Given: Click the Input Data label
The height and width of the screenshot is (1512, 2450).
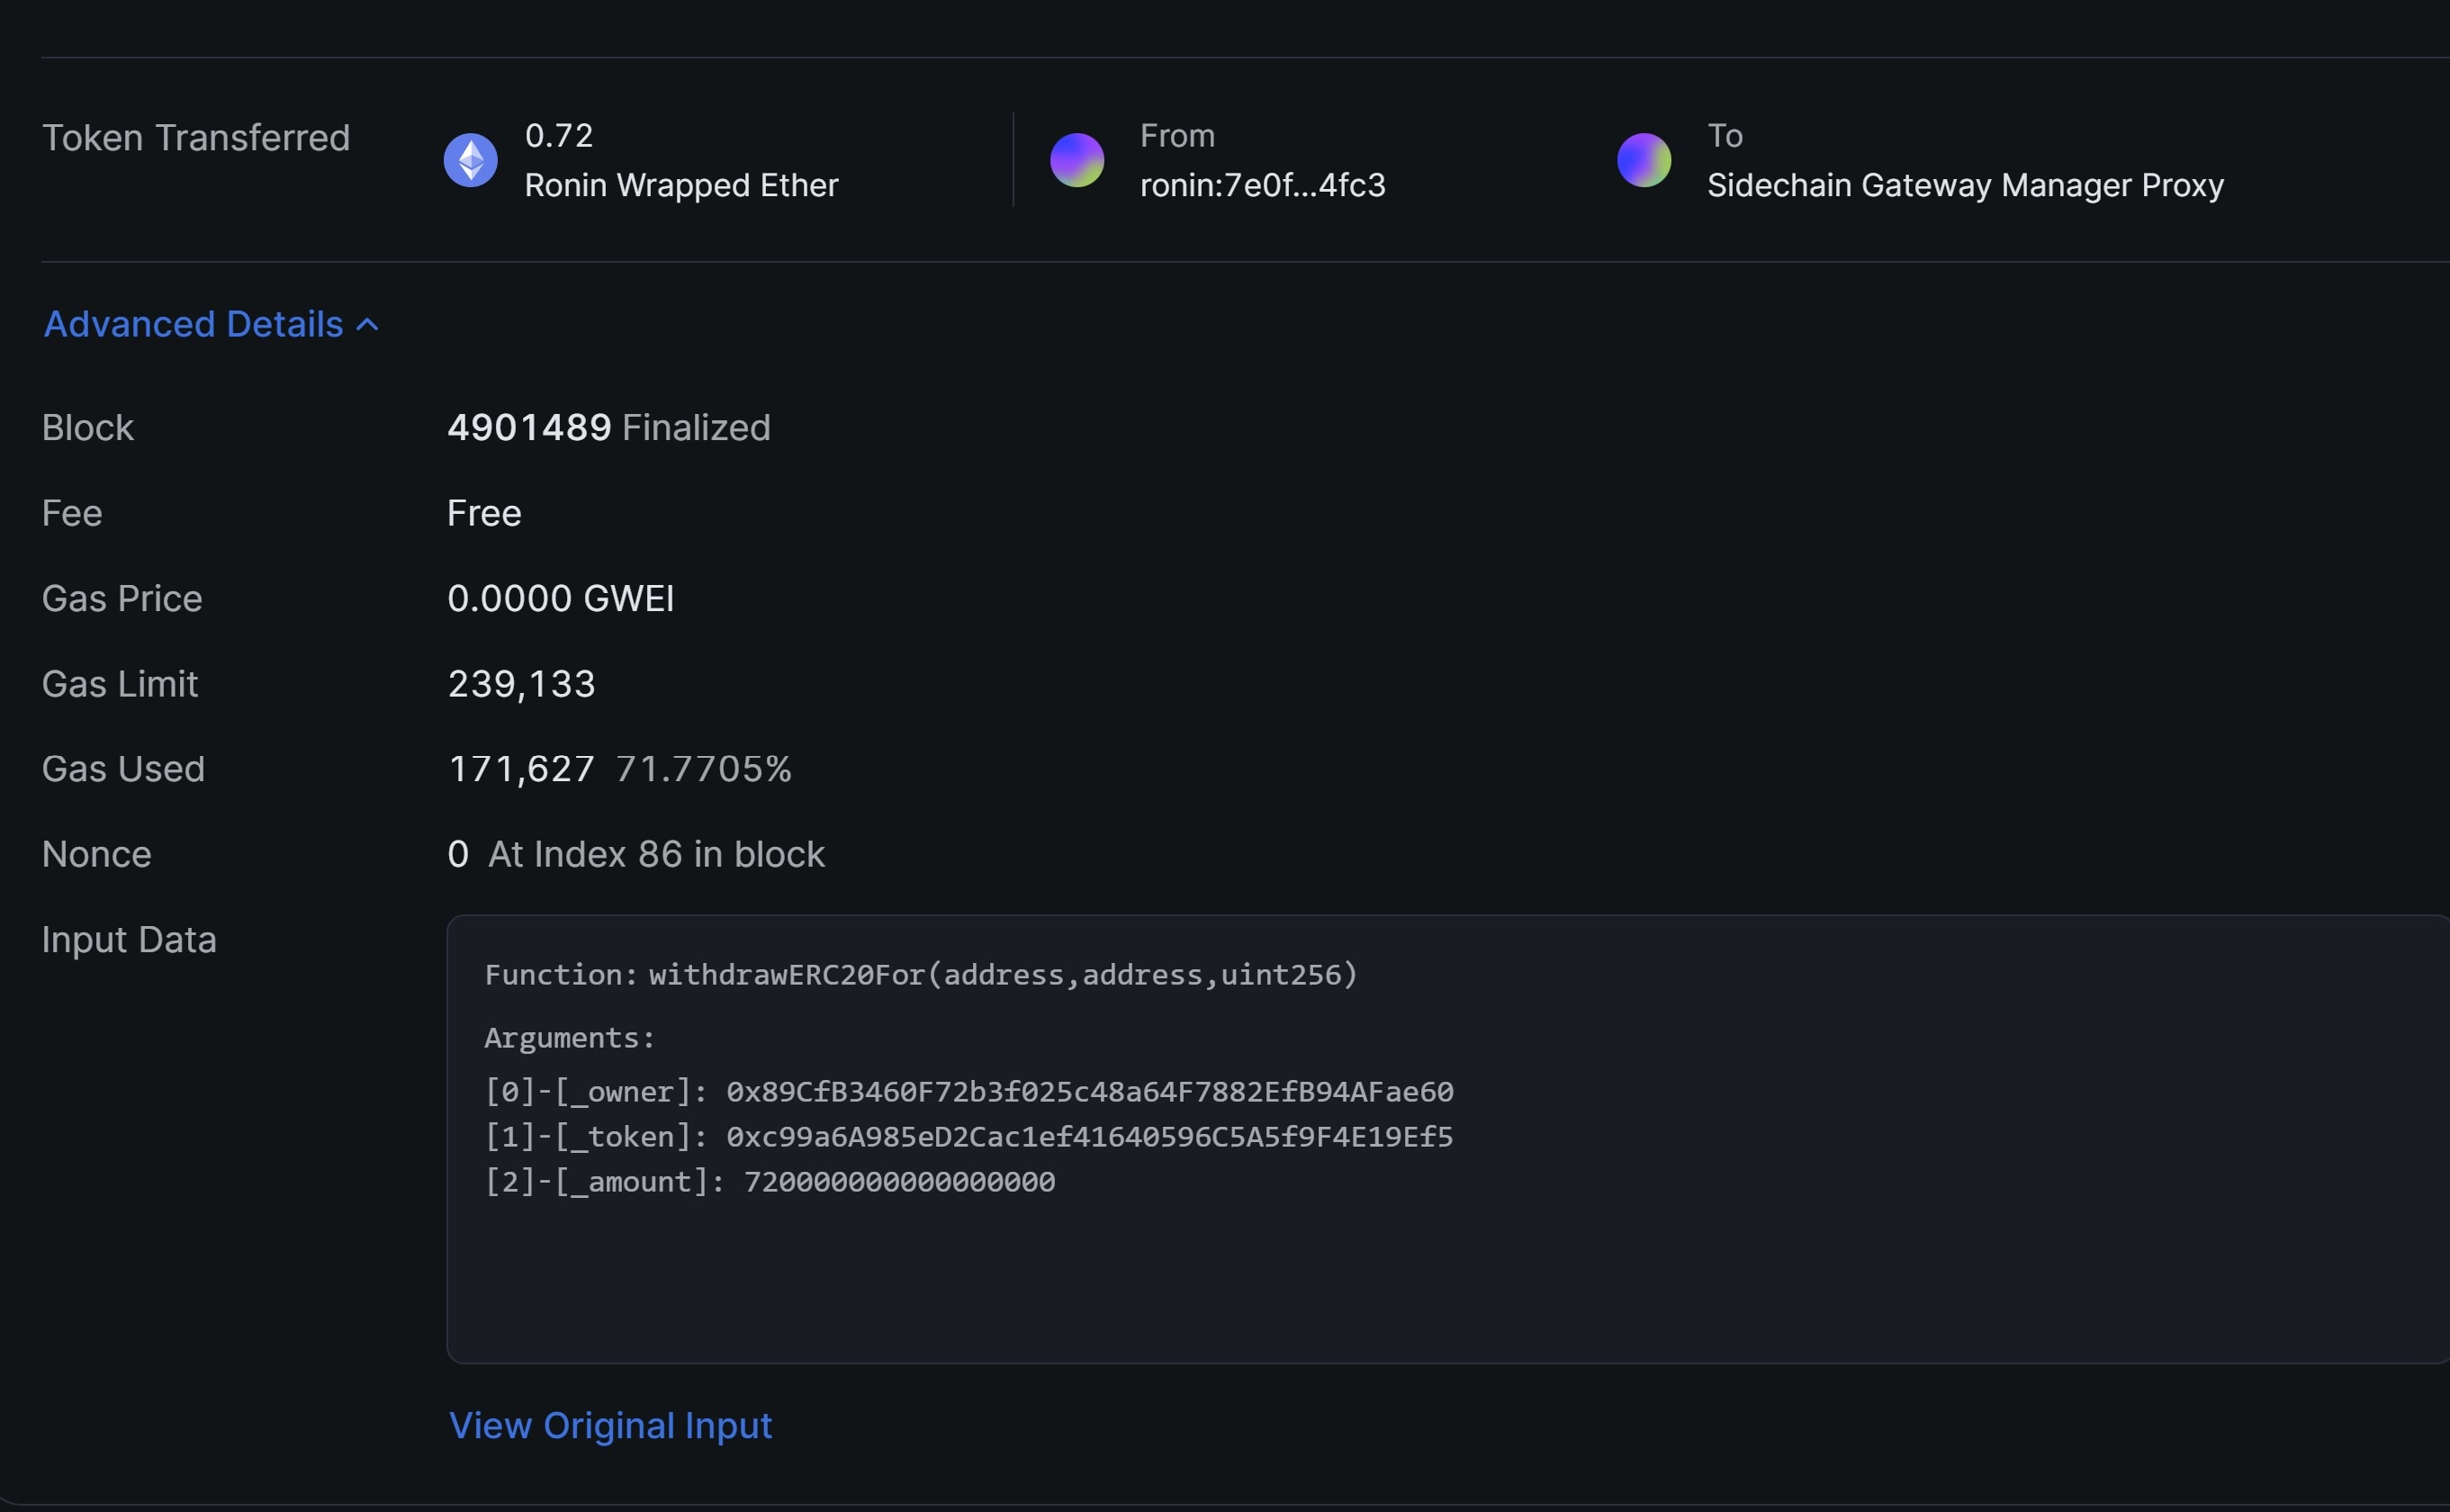Looking at the screenshot, I should click(129, 940).
